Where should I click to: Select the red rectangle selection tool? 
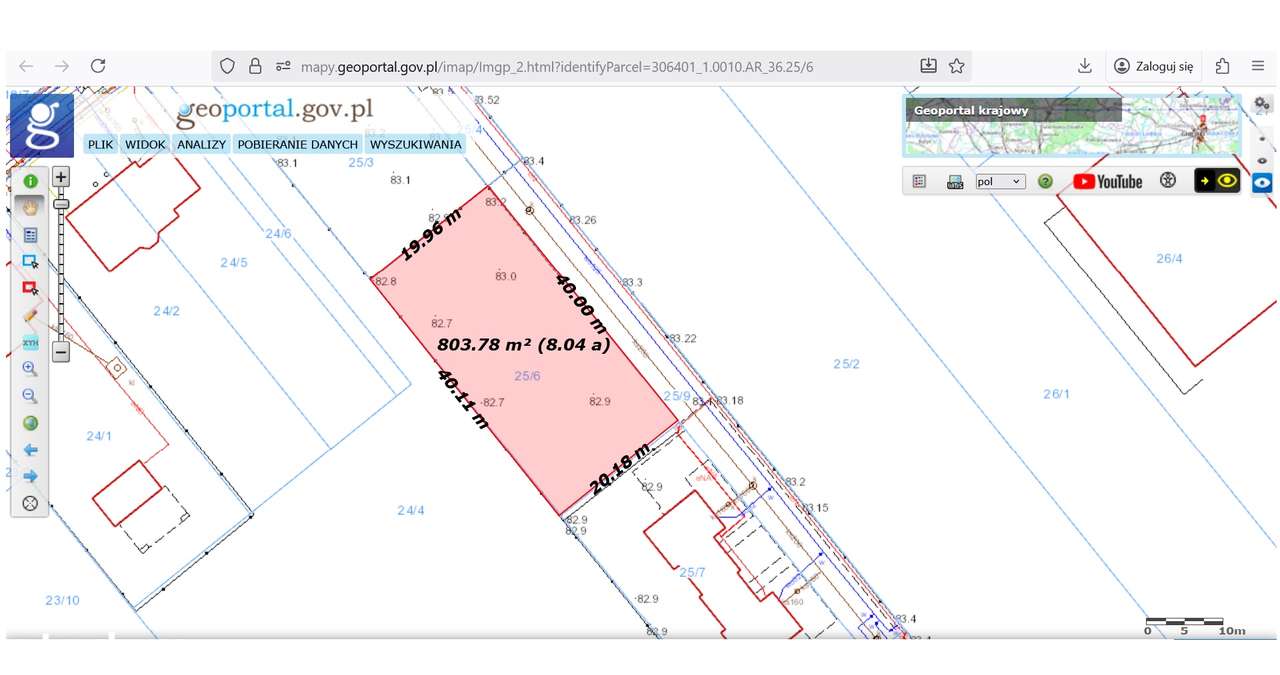point(30,288)
